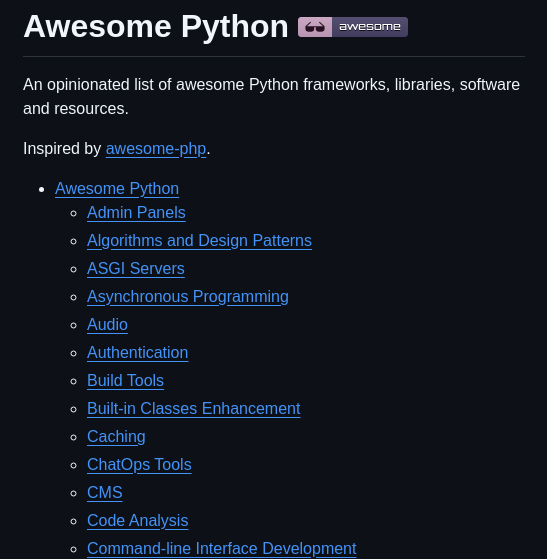Open the Code Analysis link
Viewport: 547px width, 559px height.
[x=138, y=521]
